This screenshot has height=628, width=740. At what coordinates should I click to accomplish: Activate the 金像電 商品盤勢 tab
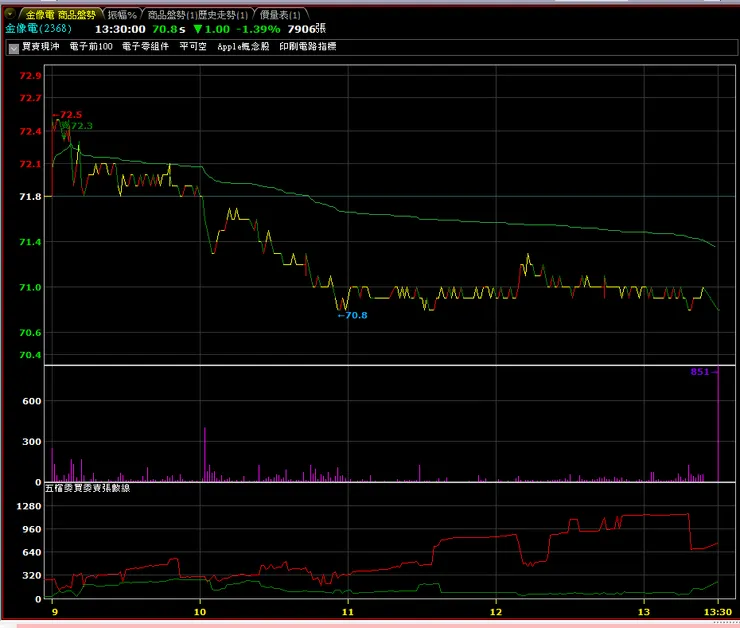tap(61, 15)
